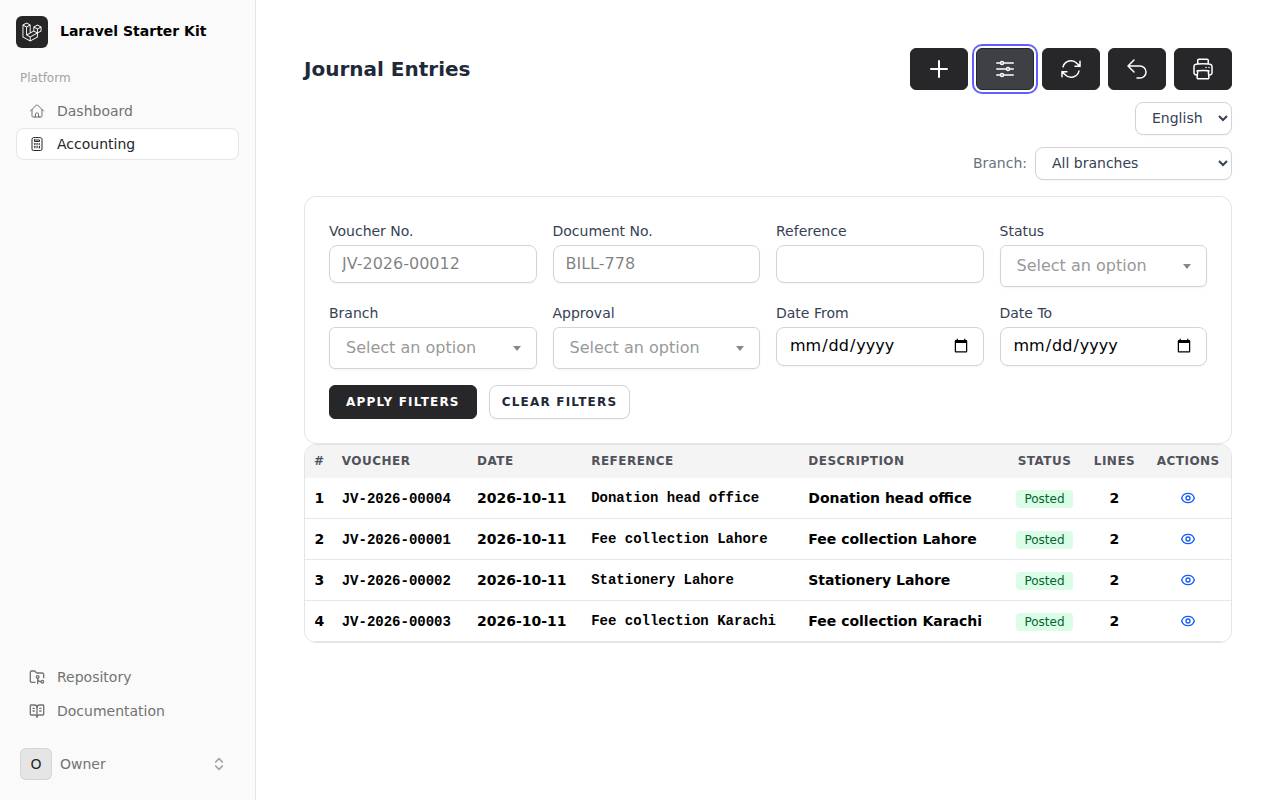Click bold description 'Stationery Lahore'
Screen dimensions: 1280x800
click(879, 580)
